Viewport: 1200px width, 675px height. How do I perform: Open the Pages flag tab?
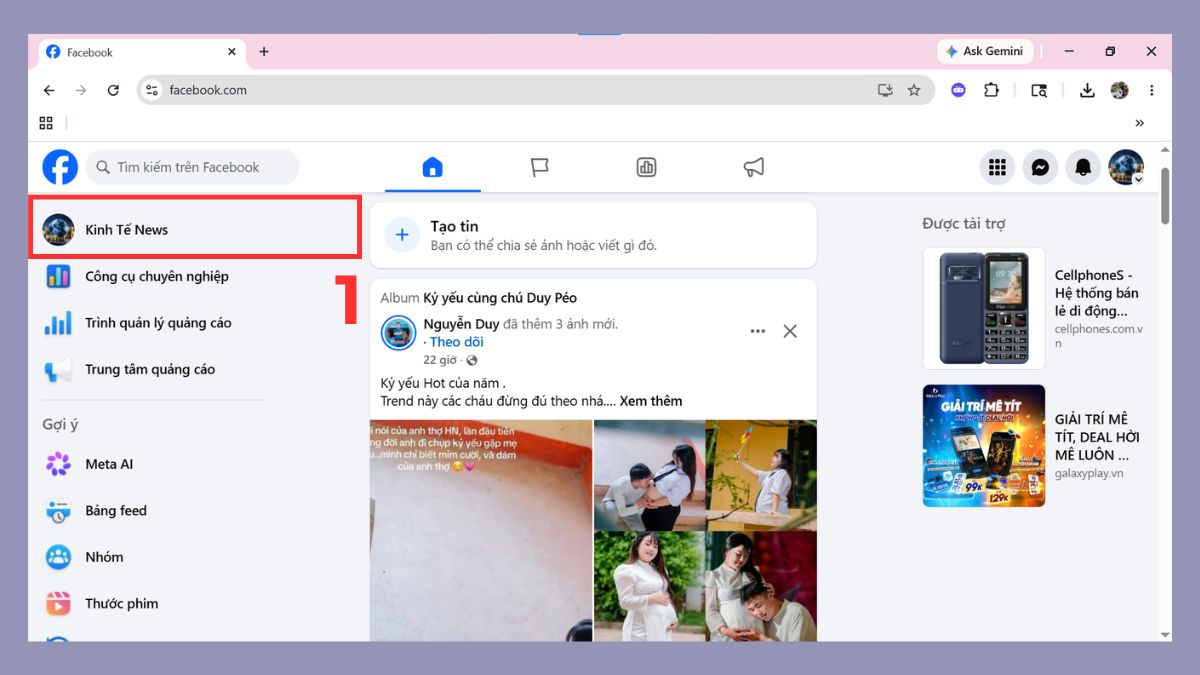pos(540,167)
